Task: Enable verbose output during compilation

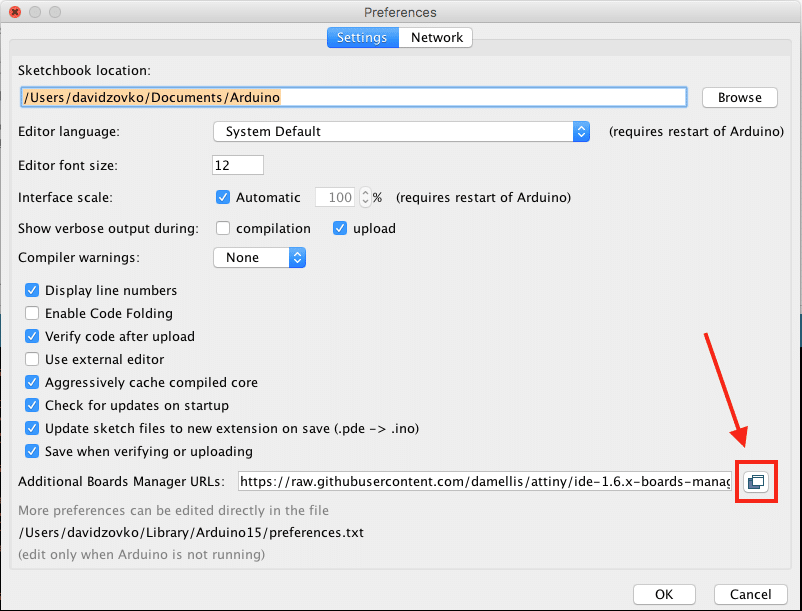Action: pos(223,228)
